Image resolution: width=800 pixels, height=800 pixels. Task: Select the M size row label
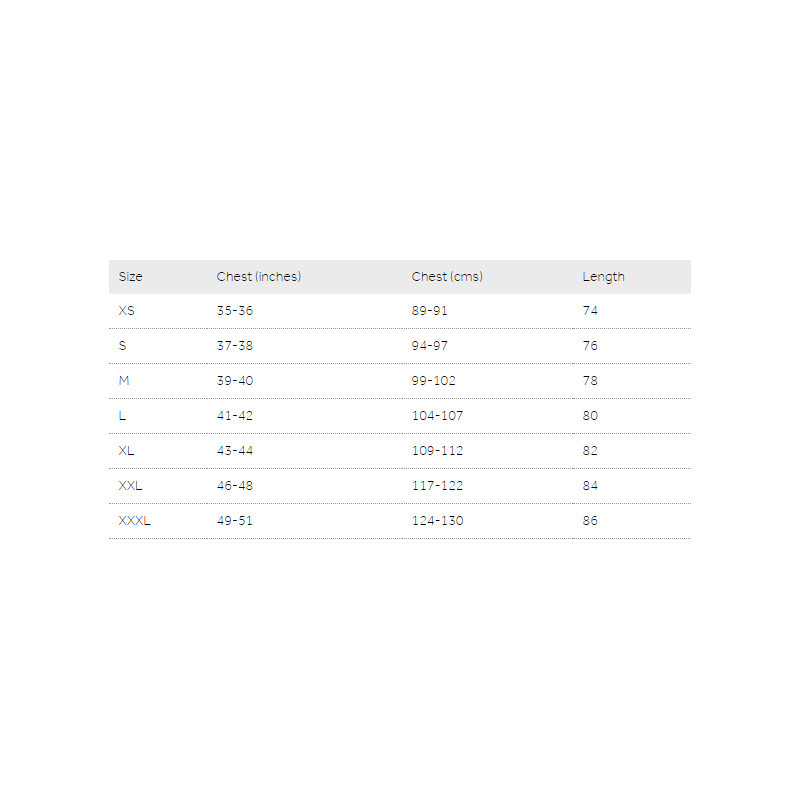click(124, 381)
